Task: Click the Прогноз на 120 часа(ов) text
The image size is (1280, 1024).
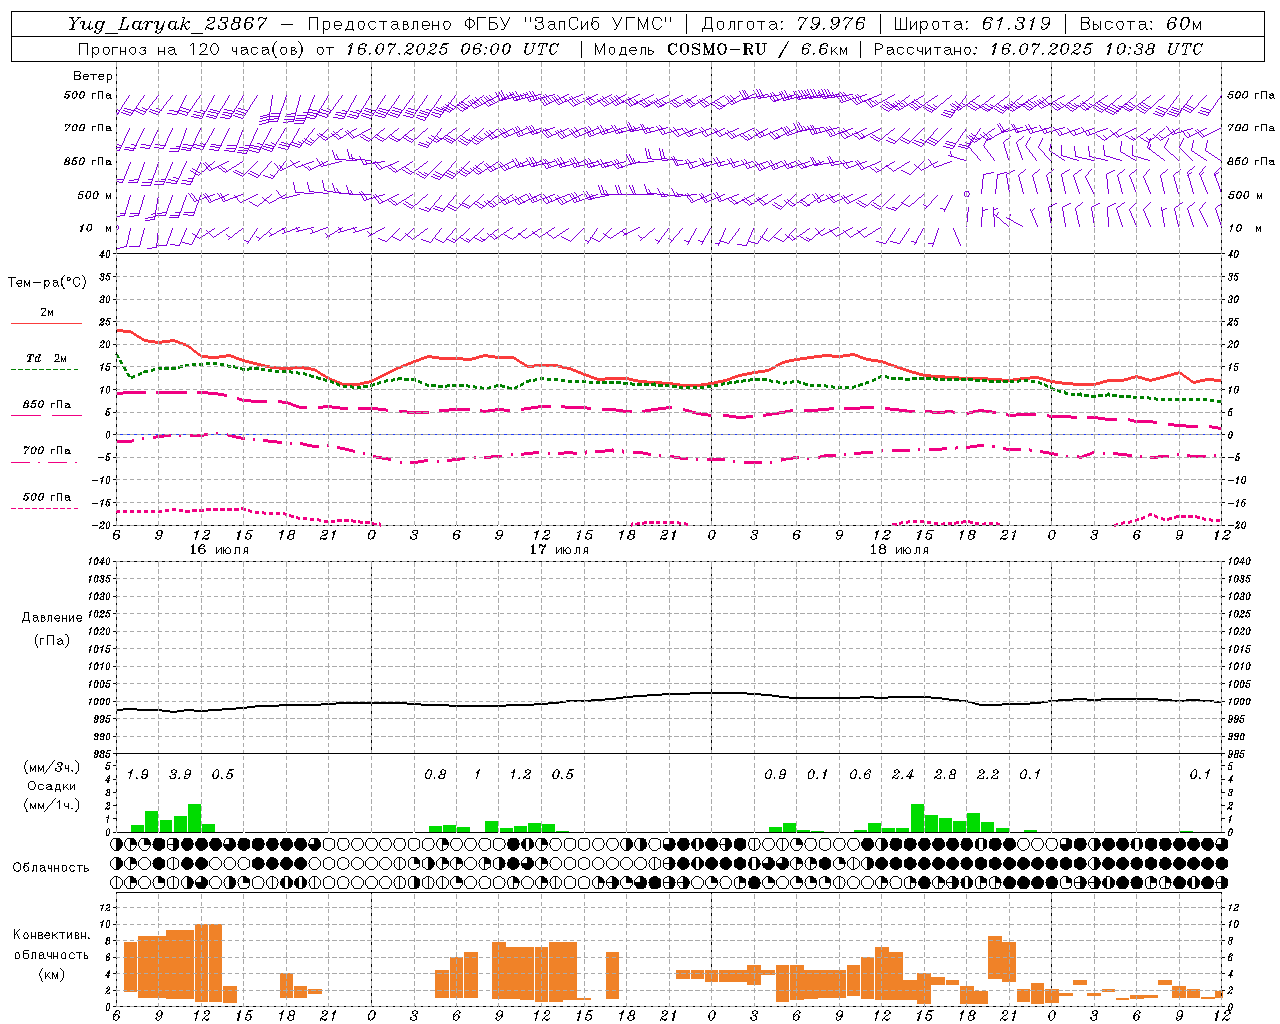Action: (x=193, y=49)
